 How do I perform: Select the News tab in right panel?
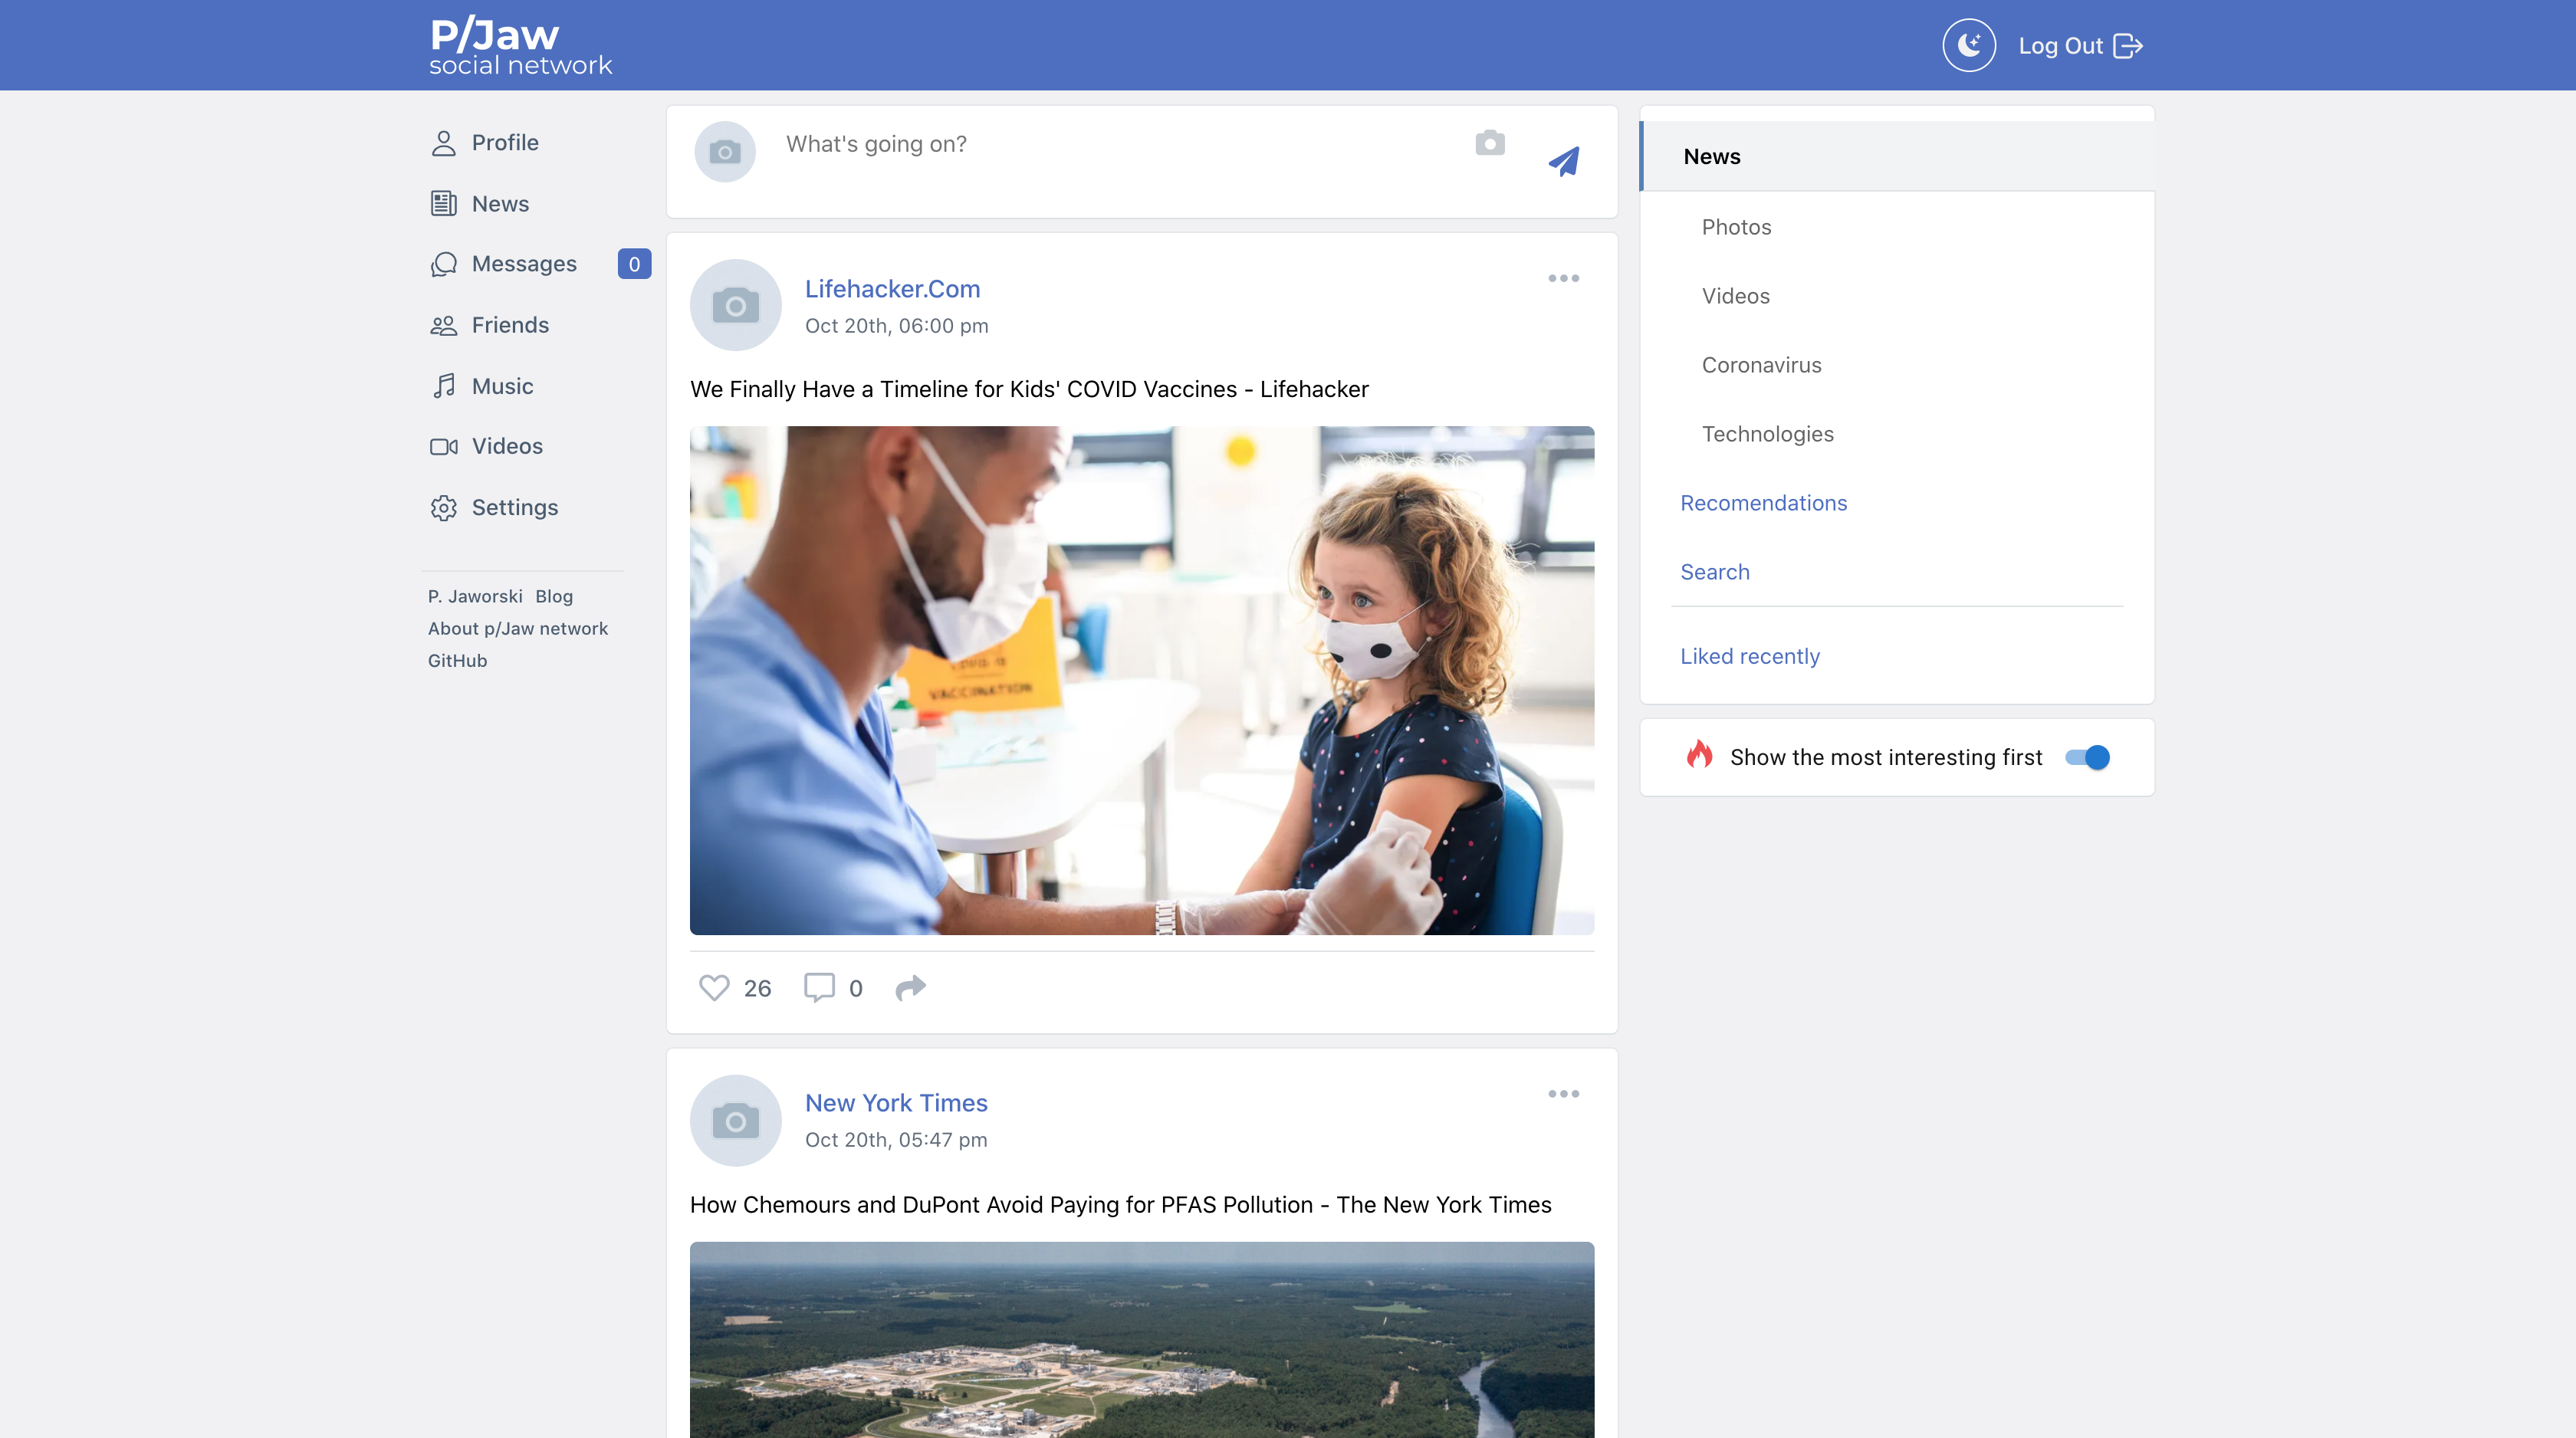(1897, 156)
